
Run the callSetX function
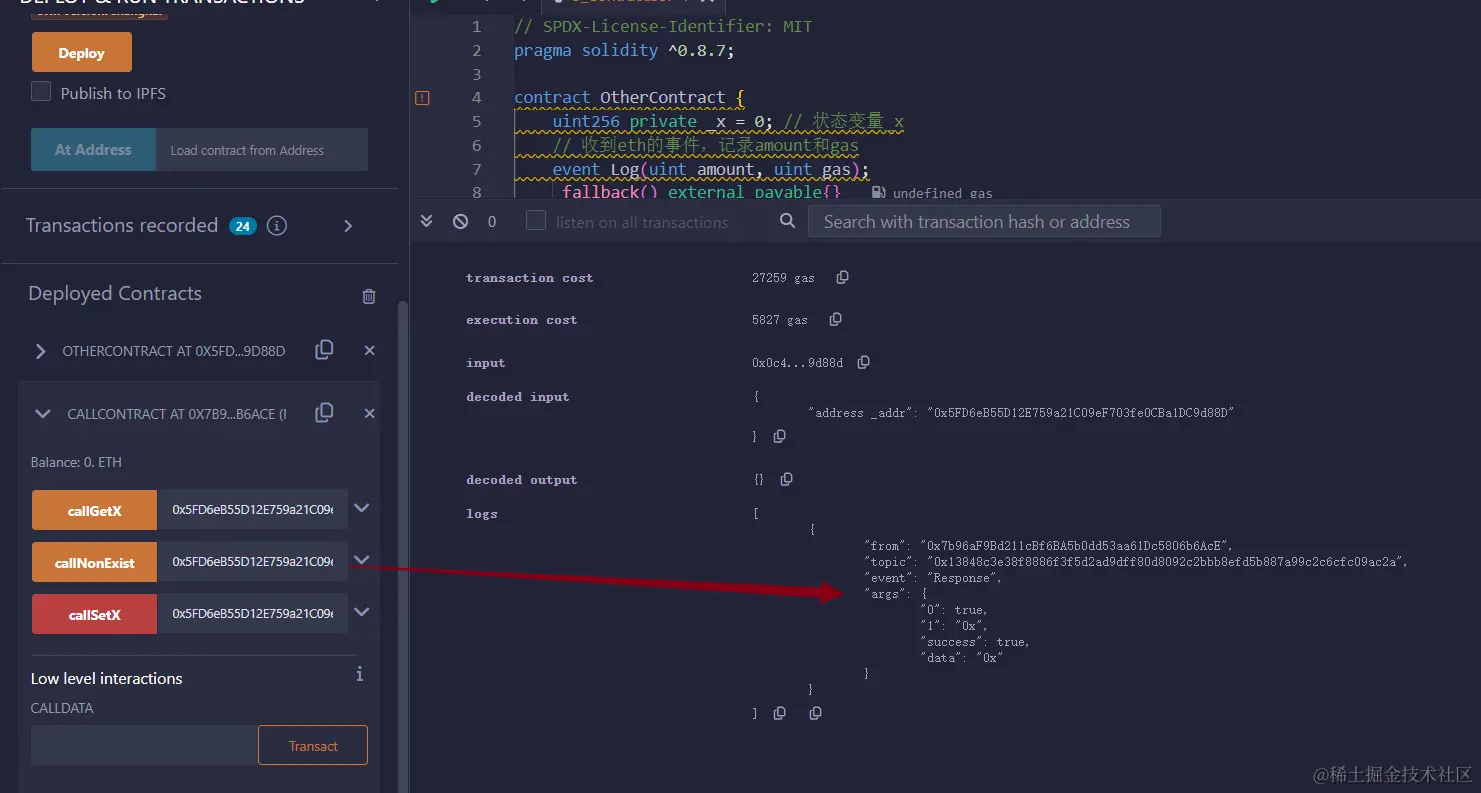click(x=94, y=614)
